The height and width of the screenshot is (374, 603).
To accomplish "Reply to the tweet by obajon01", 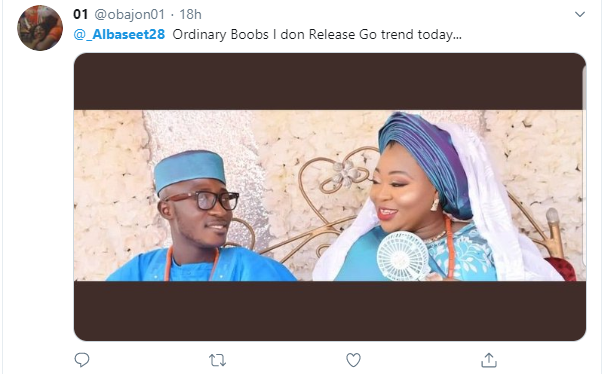I will click(x=82, y=360).
